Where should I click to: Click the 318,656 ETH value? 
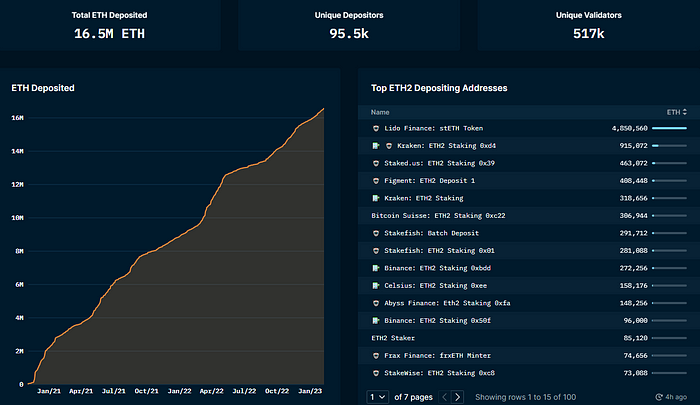pyautogui.click(x=633, y=198)
